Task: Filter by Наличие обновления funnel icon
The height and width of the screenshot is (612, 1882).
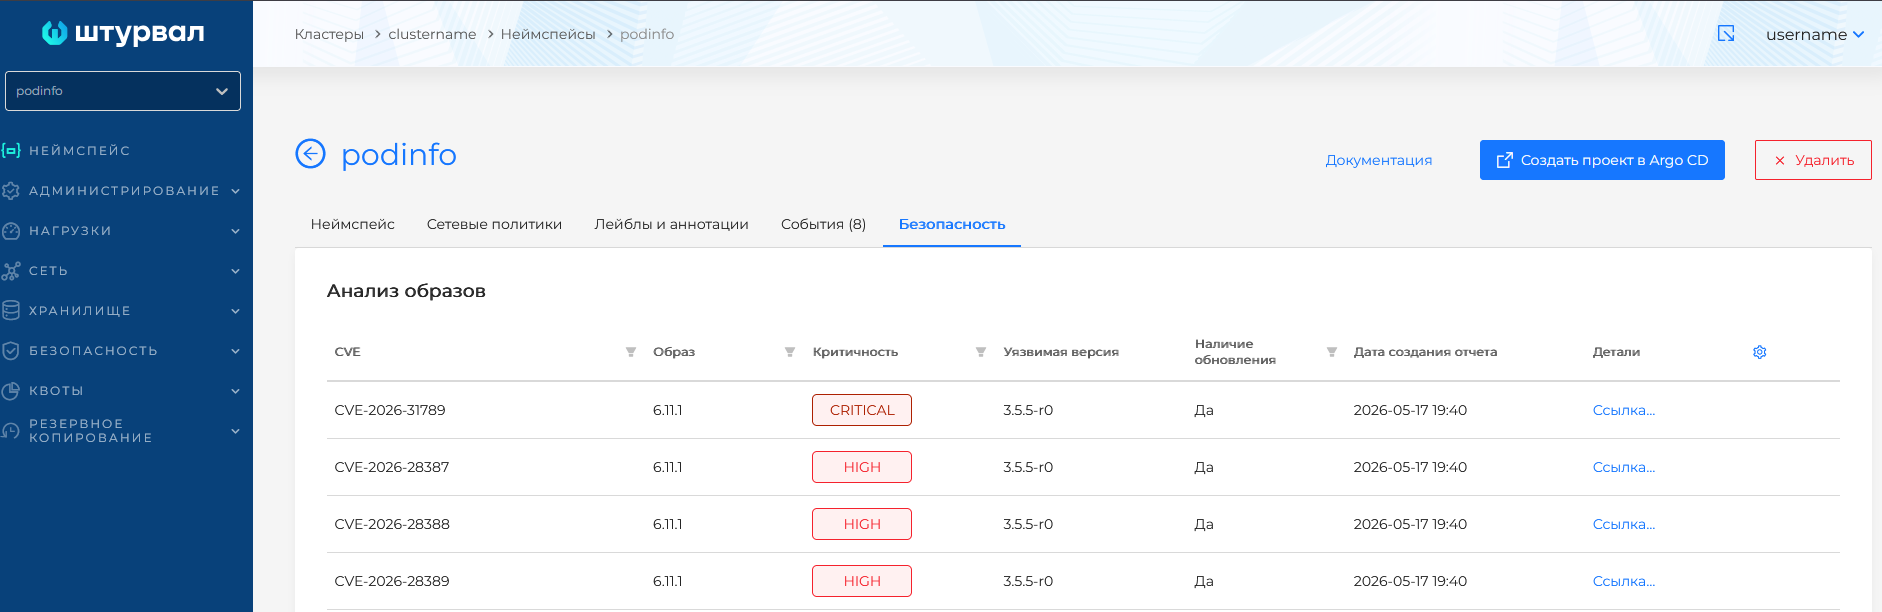Action: pyautogui.click(x=1332, y=352)
